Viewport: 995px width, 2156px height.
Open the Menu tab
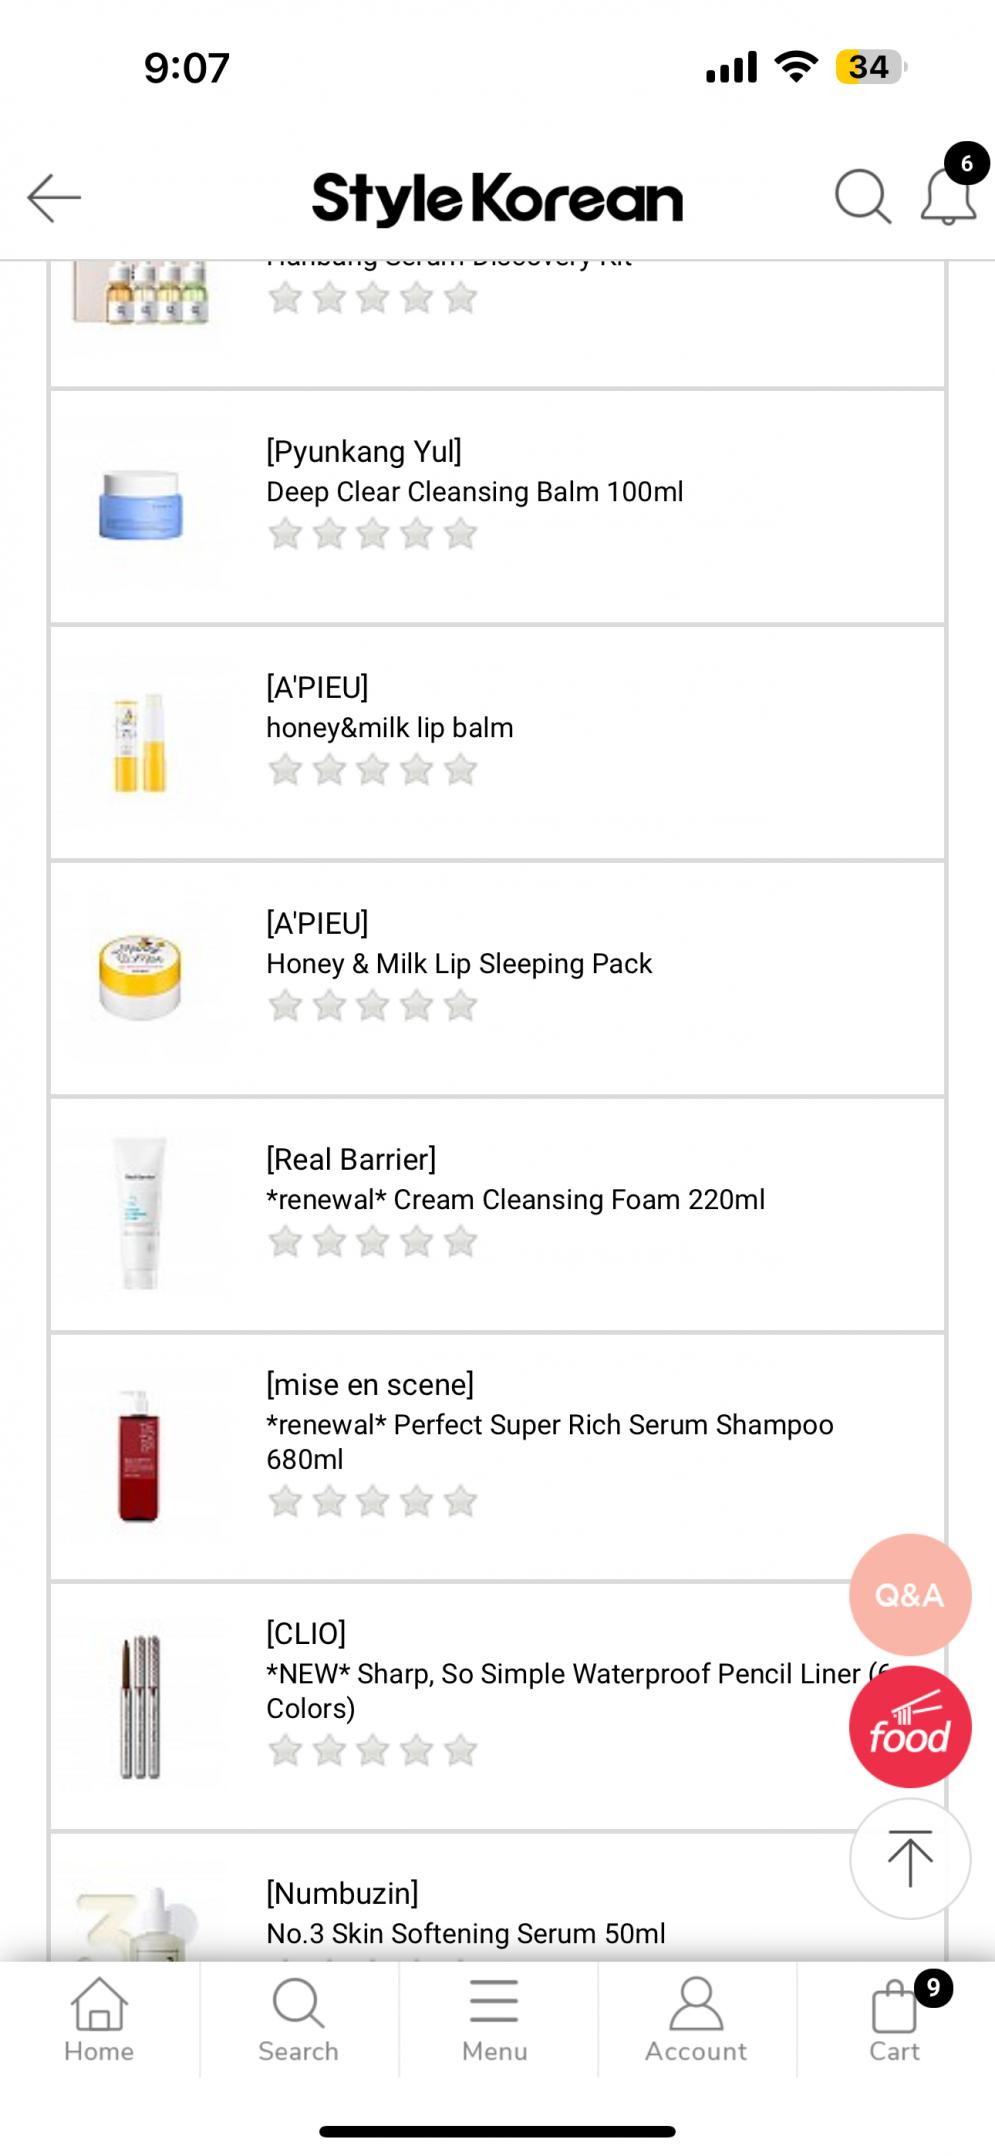pyautogui.click(x=495, y=2020)
